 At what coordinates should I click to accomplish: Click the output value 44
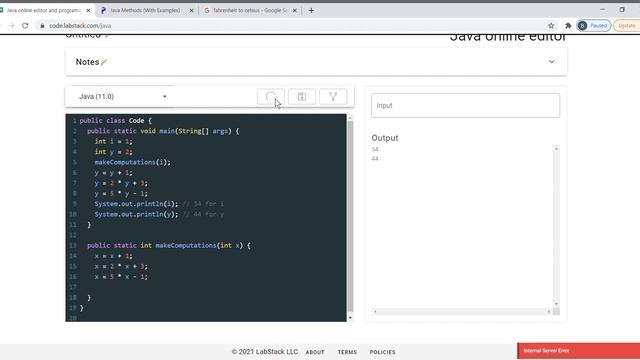(375, 158)
